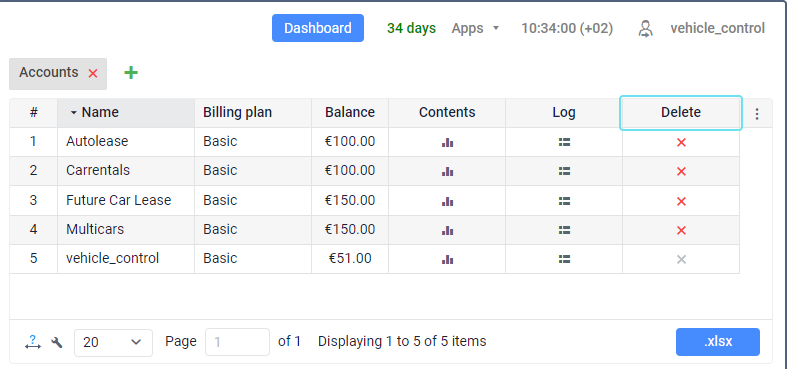Click the Dashboard button
This screenshot has height=369, width=787.
tap(318, 28)
